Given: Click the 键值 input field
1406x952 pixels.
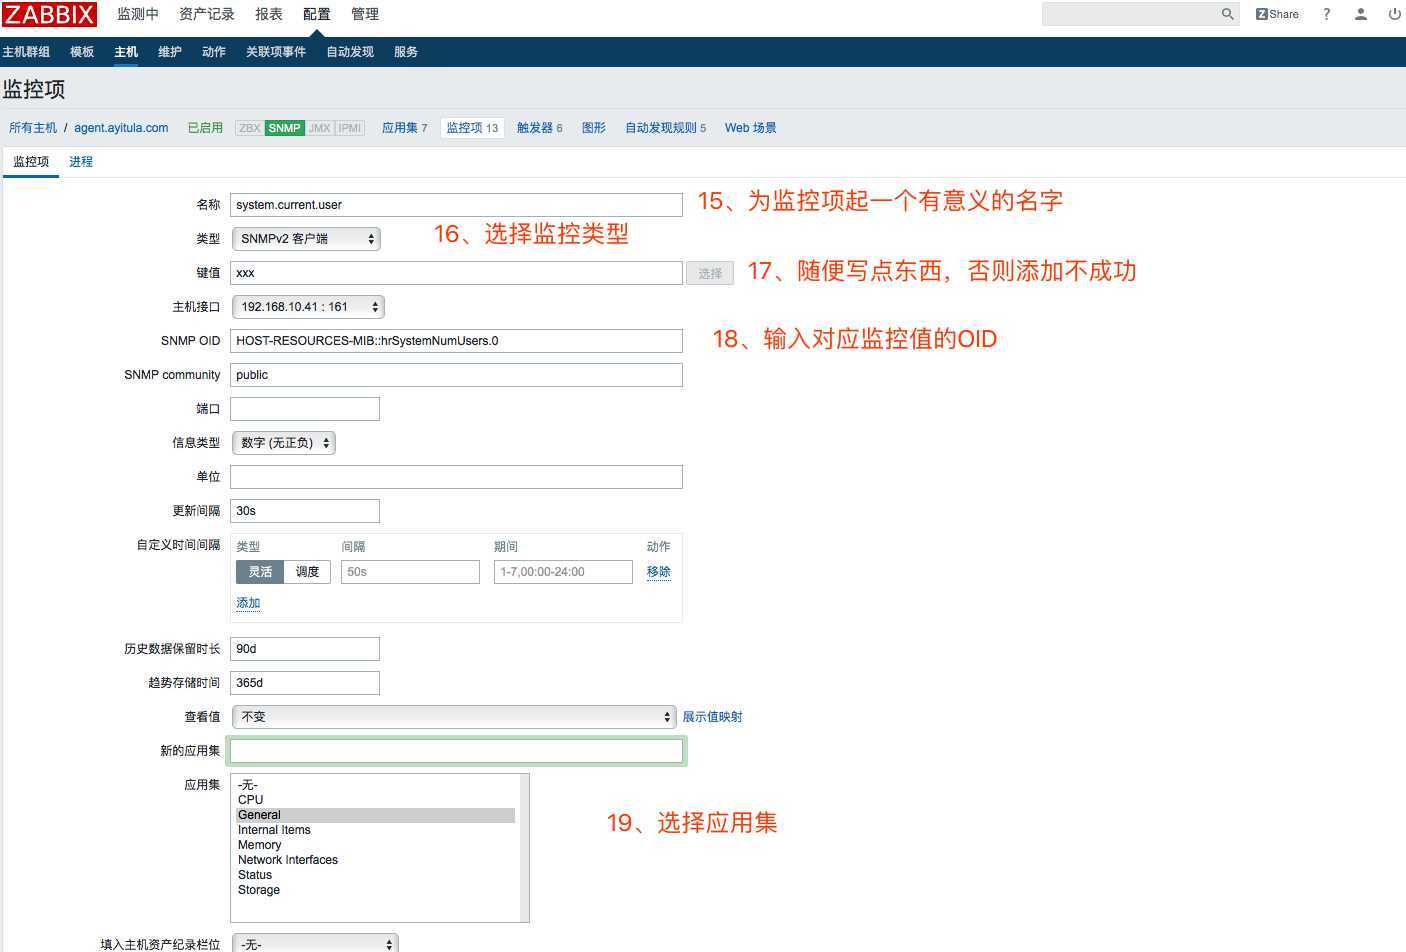Looking at the screenshot, I should click(x=456, y=273).
